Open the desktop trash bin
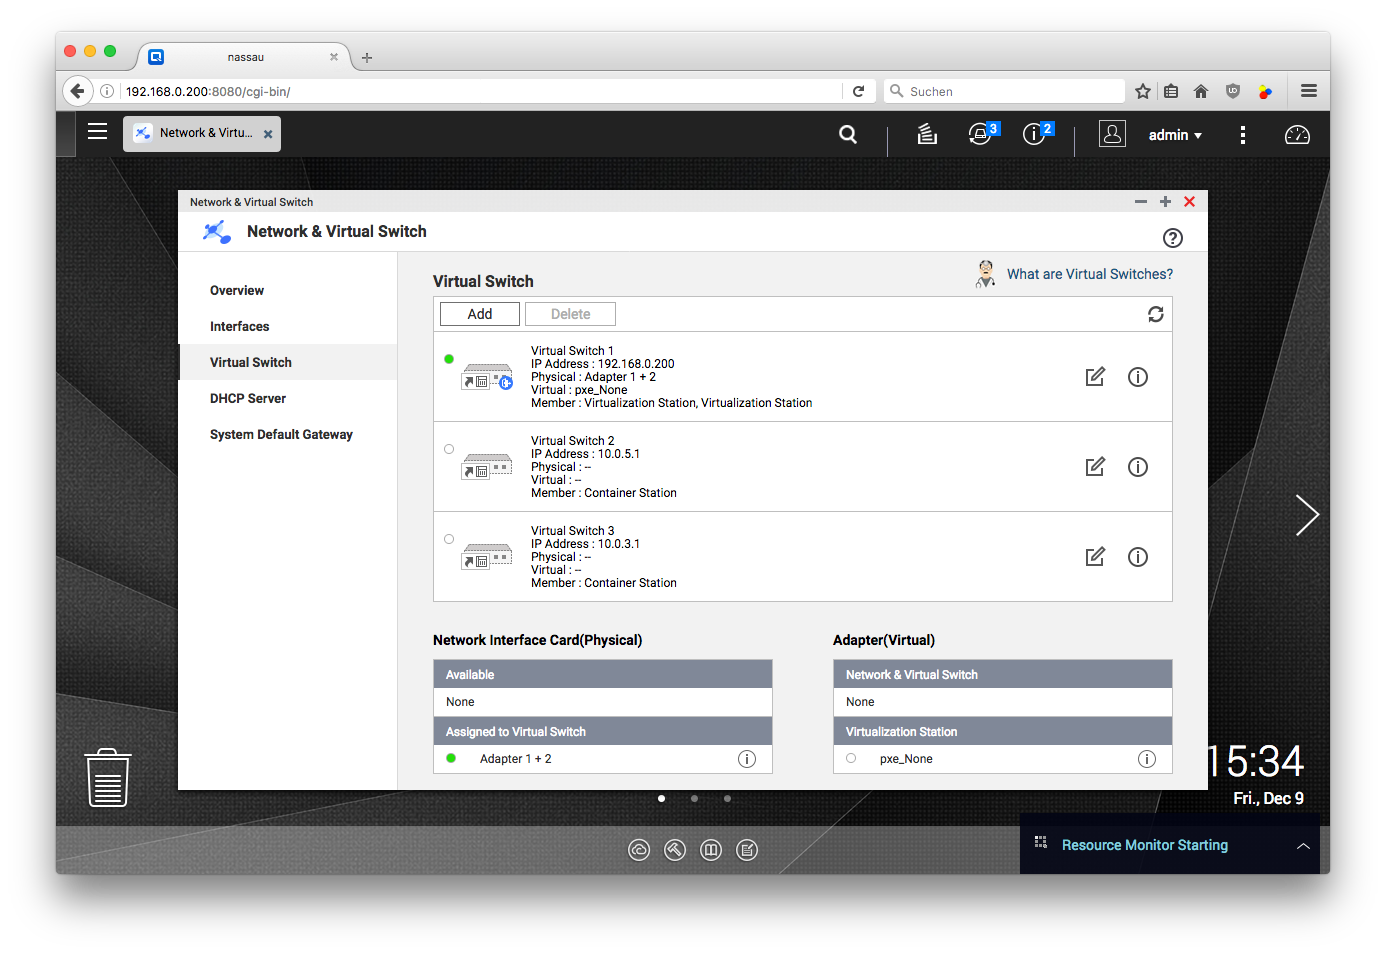The height and width of the screenshot is (954, 1386). pos(108,777)
